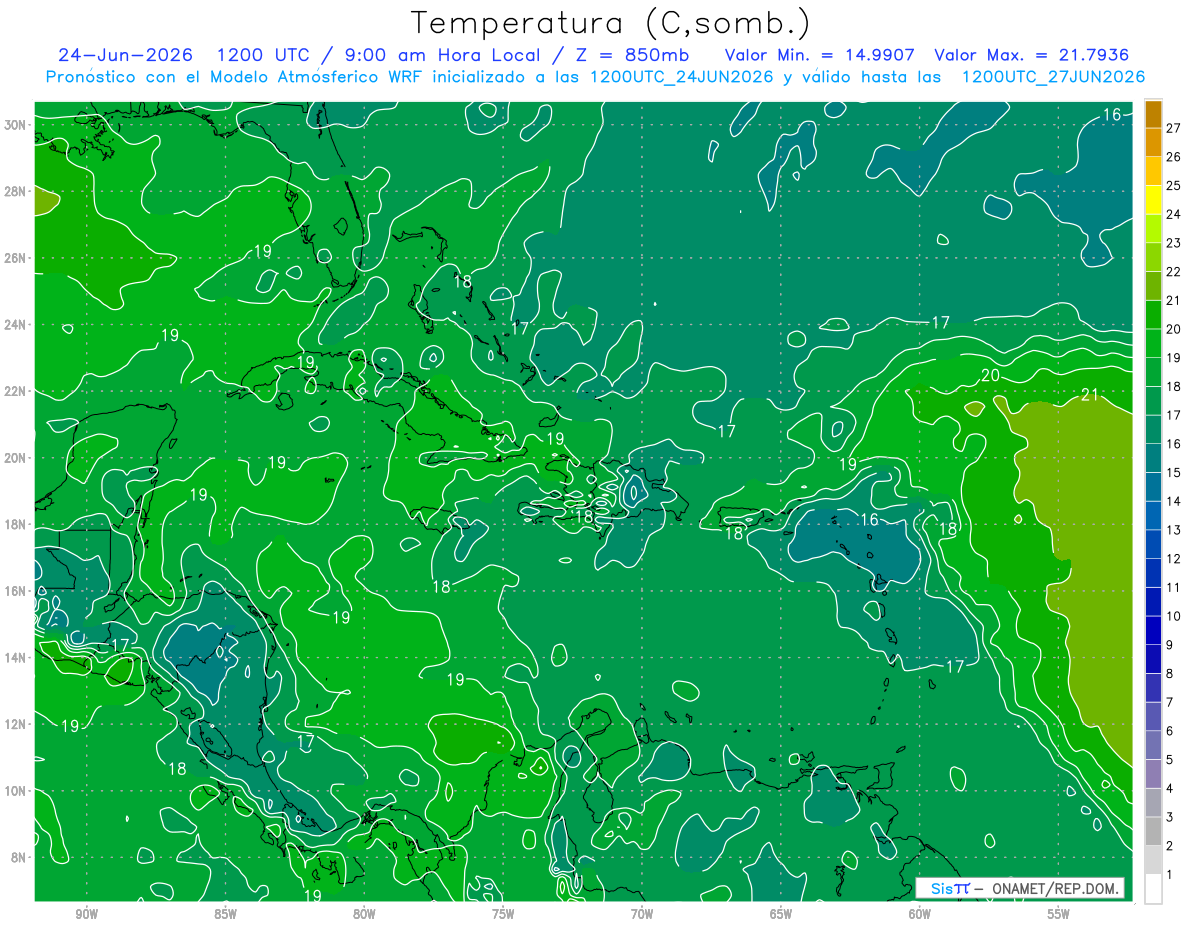Click the '80W' longitude axis label
Screen dimensions: 1200x927
coord(364,914)
